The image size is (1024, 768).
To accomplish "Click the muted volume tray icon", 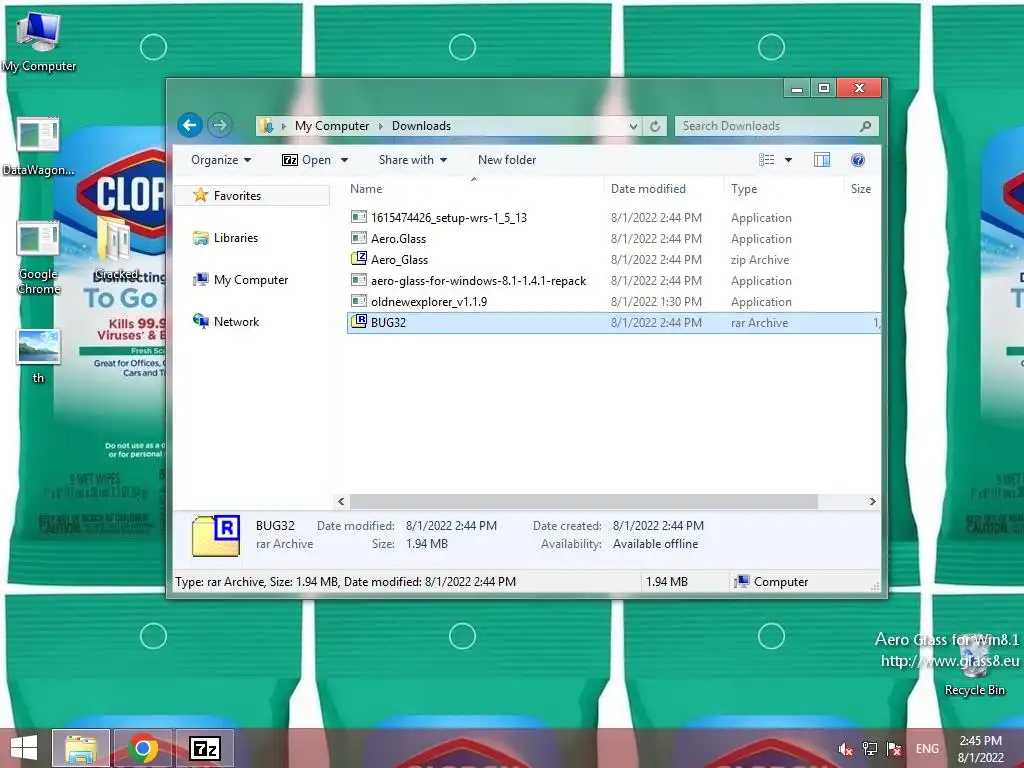I will [845, 749].
